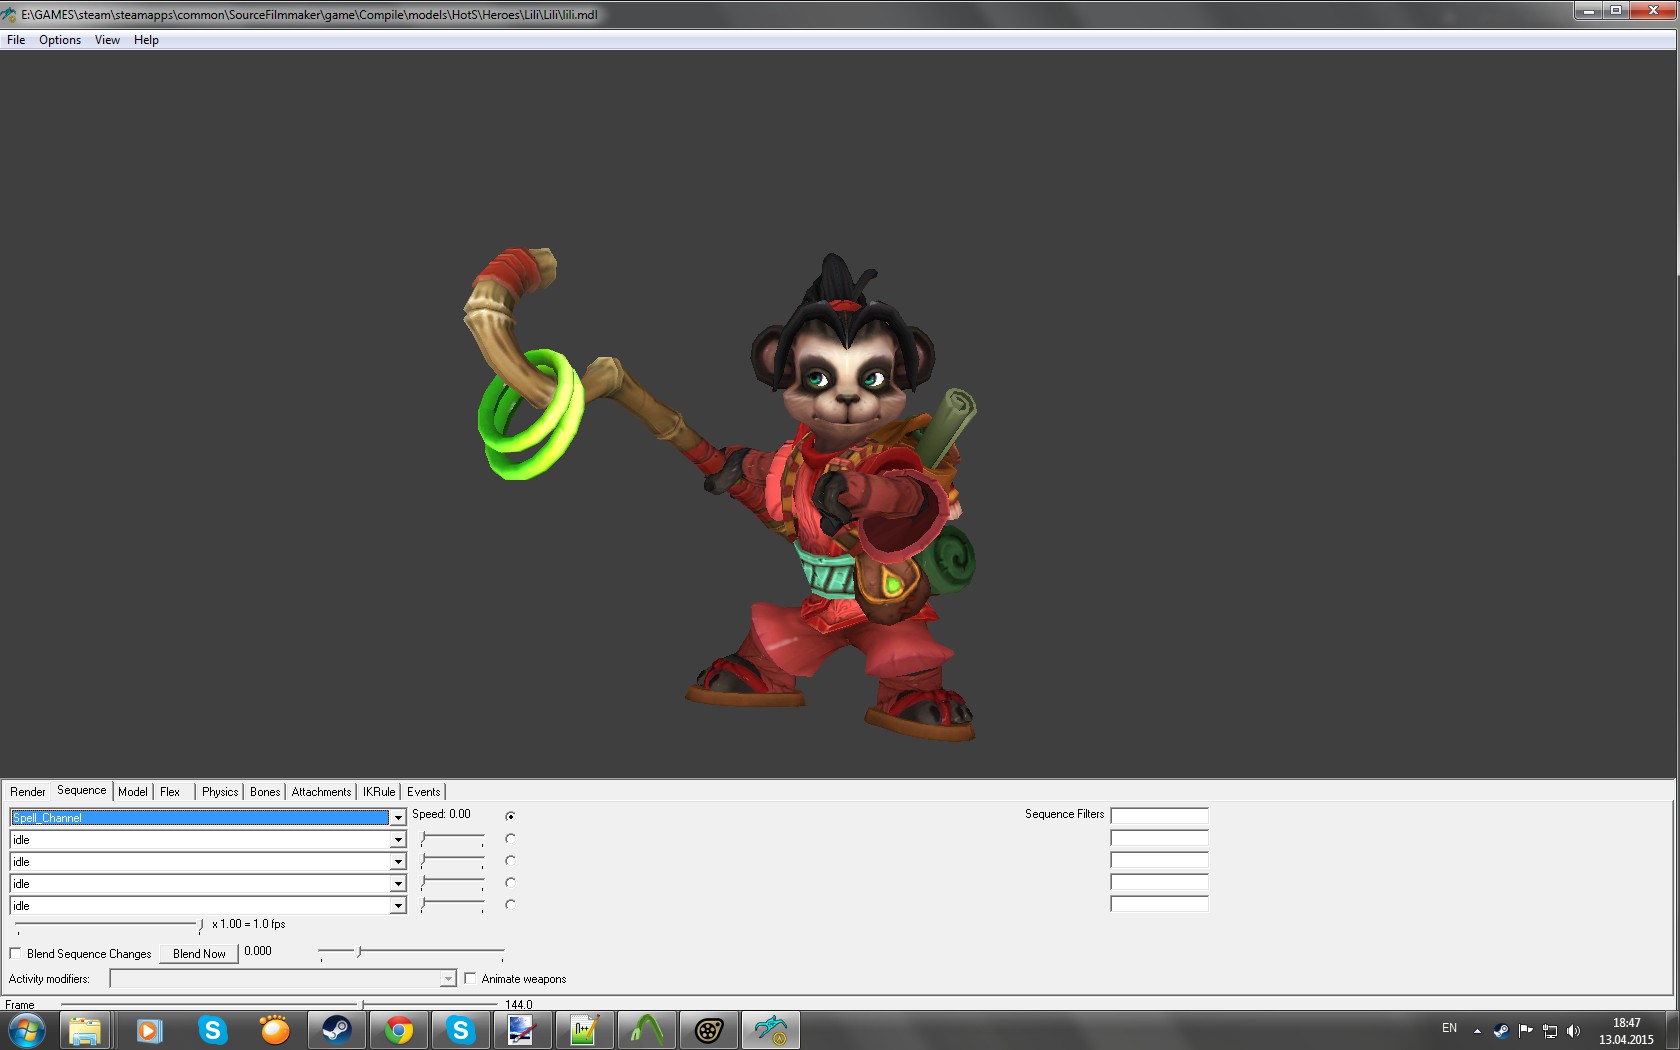Open the View menu
This screenshot has width=1680, height=1050.
point(107,40)
